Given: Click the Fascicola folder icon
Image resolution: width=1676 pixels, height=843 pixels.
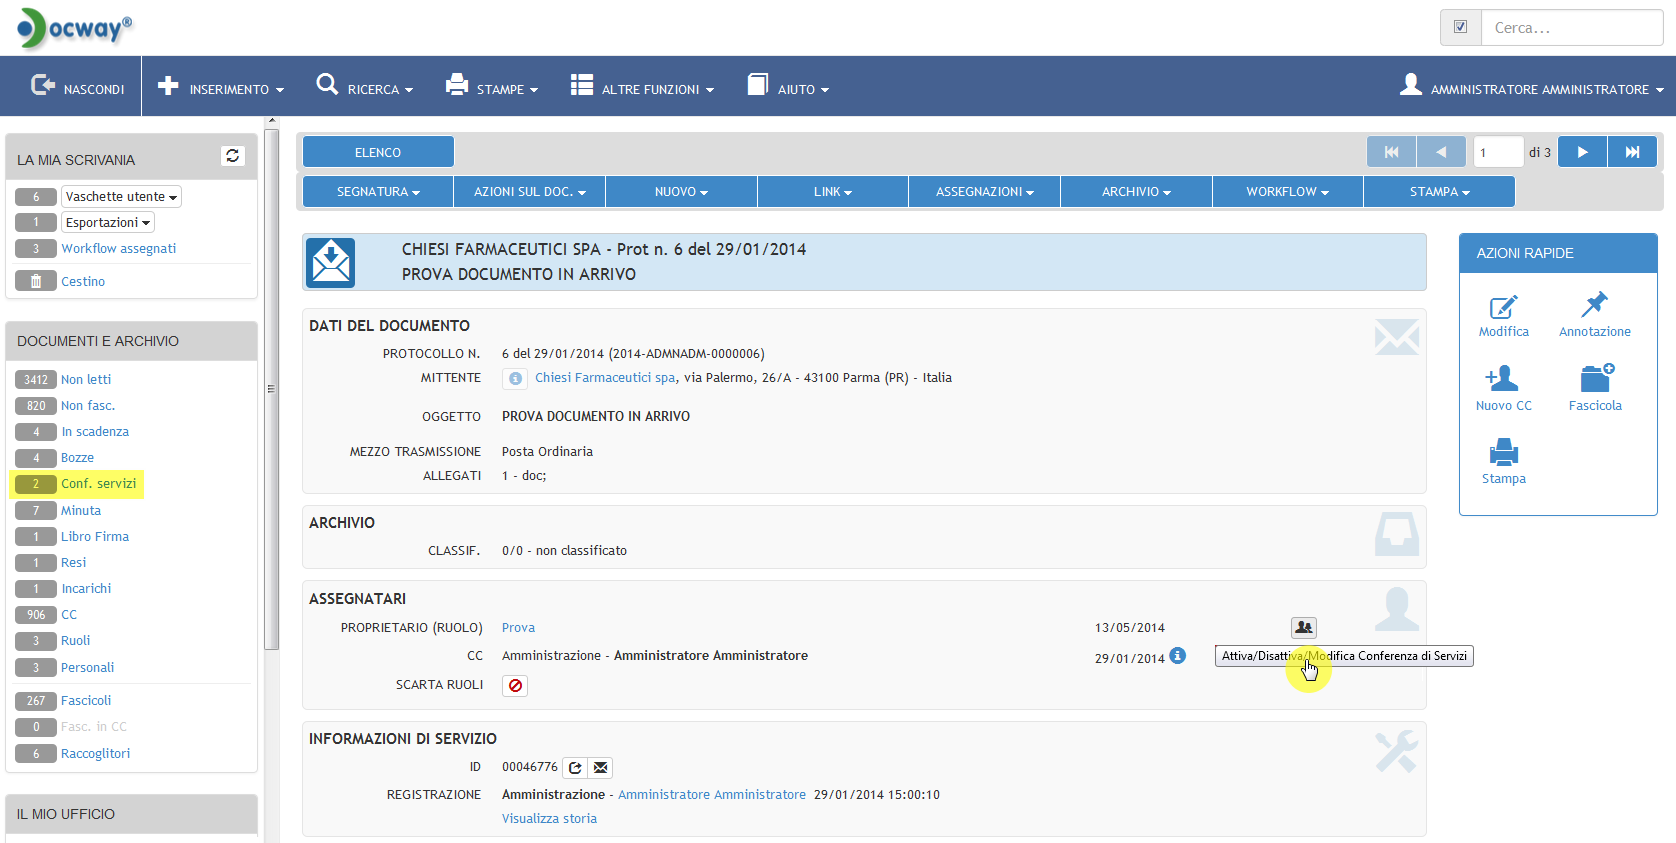Looking at the screenshot, I should [1595, 379].
